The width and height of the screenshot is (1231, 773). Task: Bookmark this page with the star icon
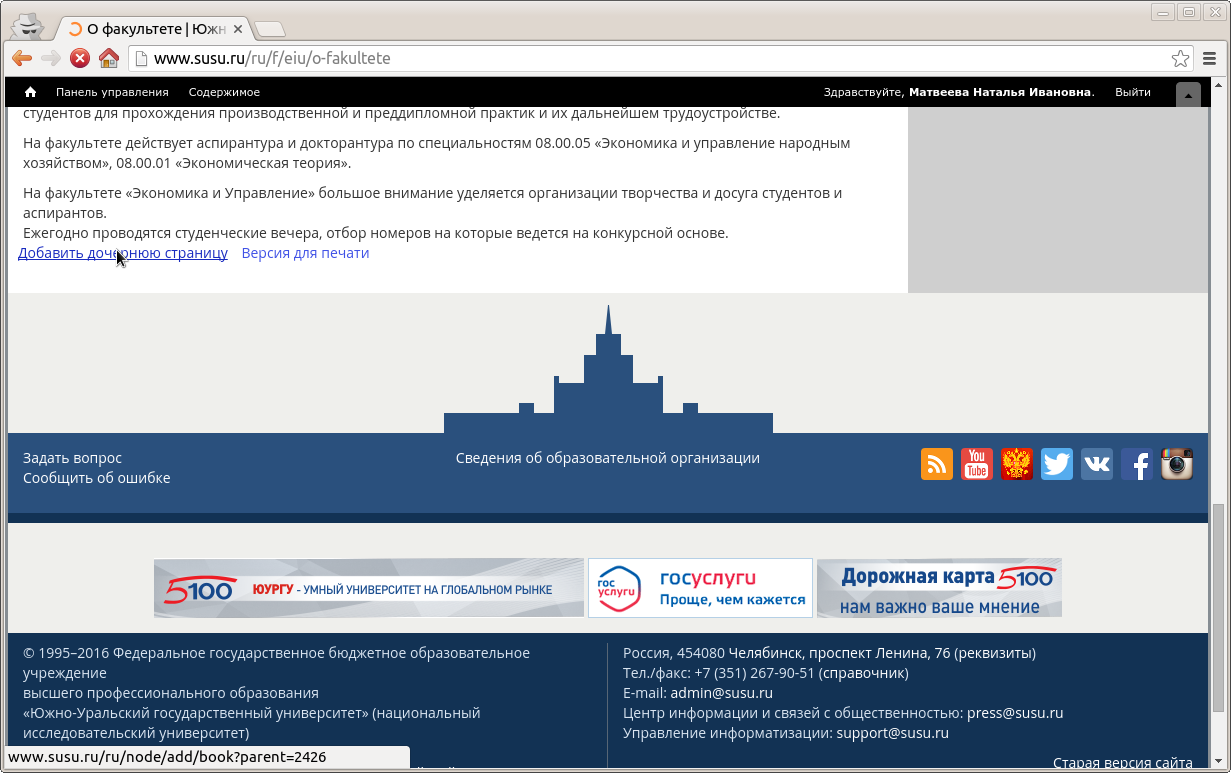click(x=1180, y=58)
